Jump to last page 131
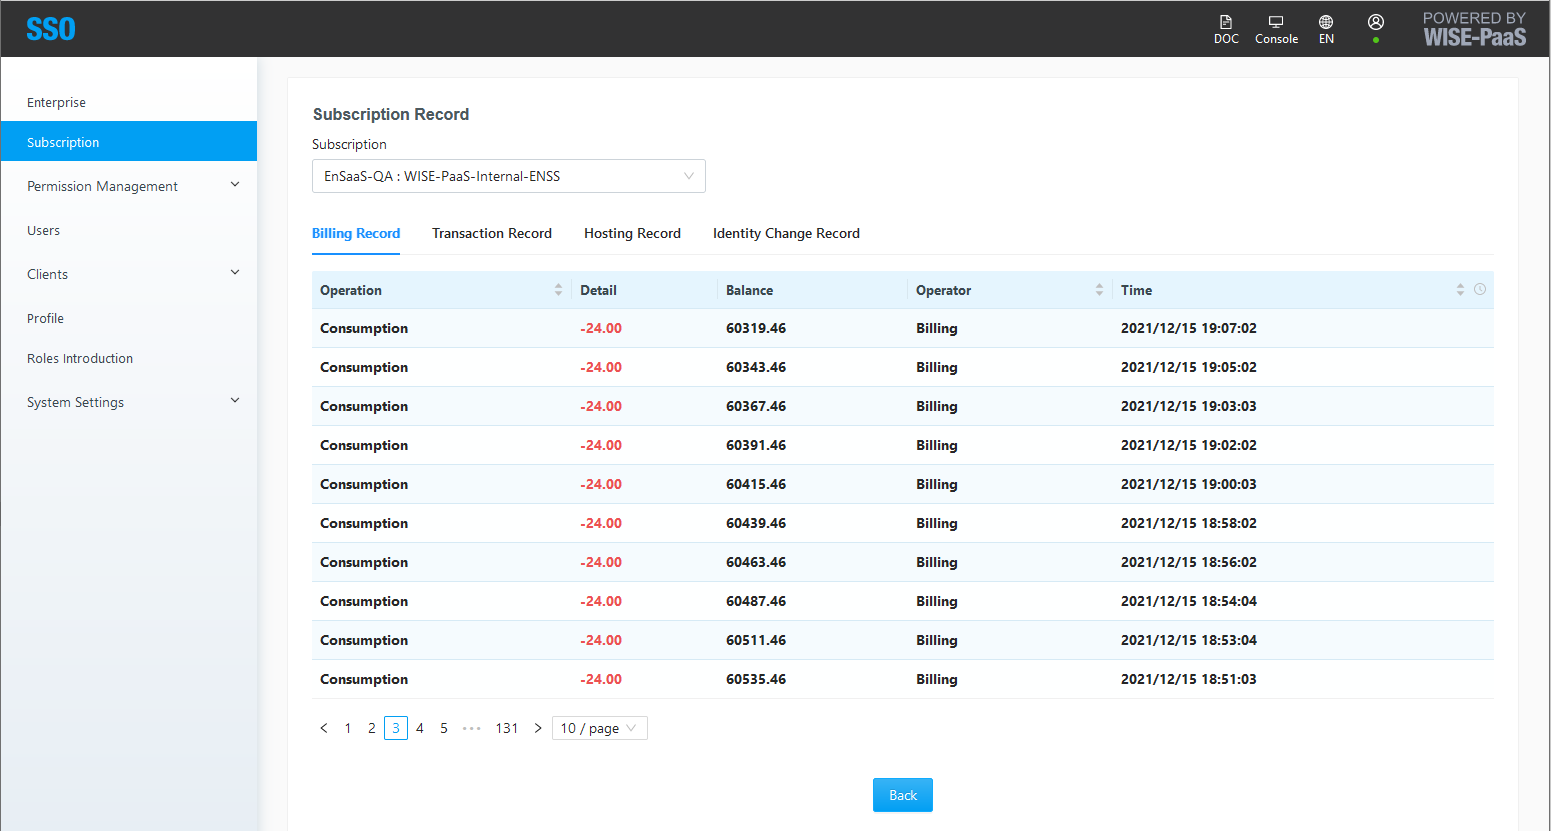Image resolution: width=1551 pixels, height=831 pixels. [x=507, y=728]
